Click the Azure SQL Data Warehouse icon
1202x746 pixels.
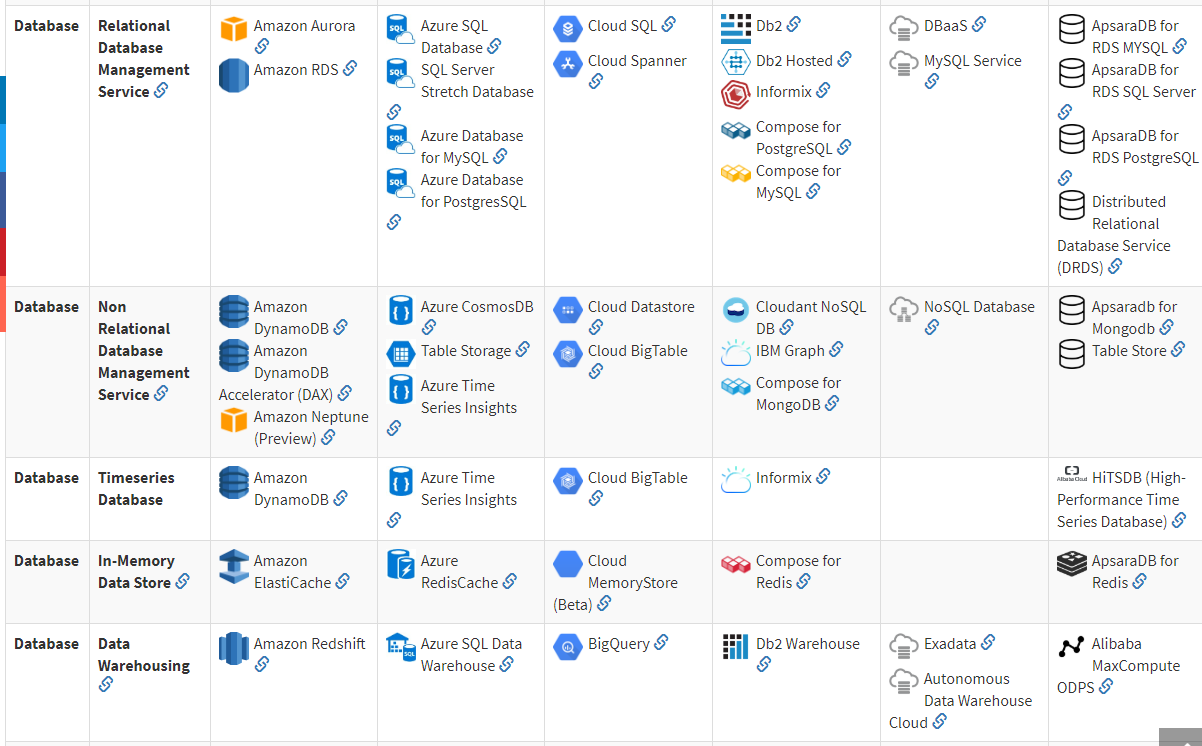pyautogui.click(x=401, y=647)
